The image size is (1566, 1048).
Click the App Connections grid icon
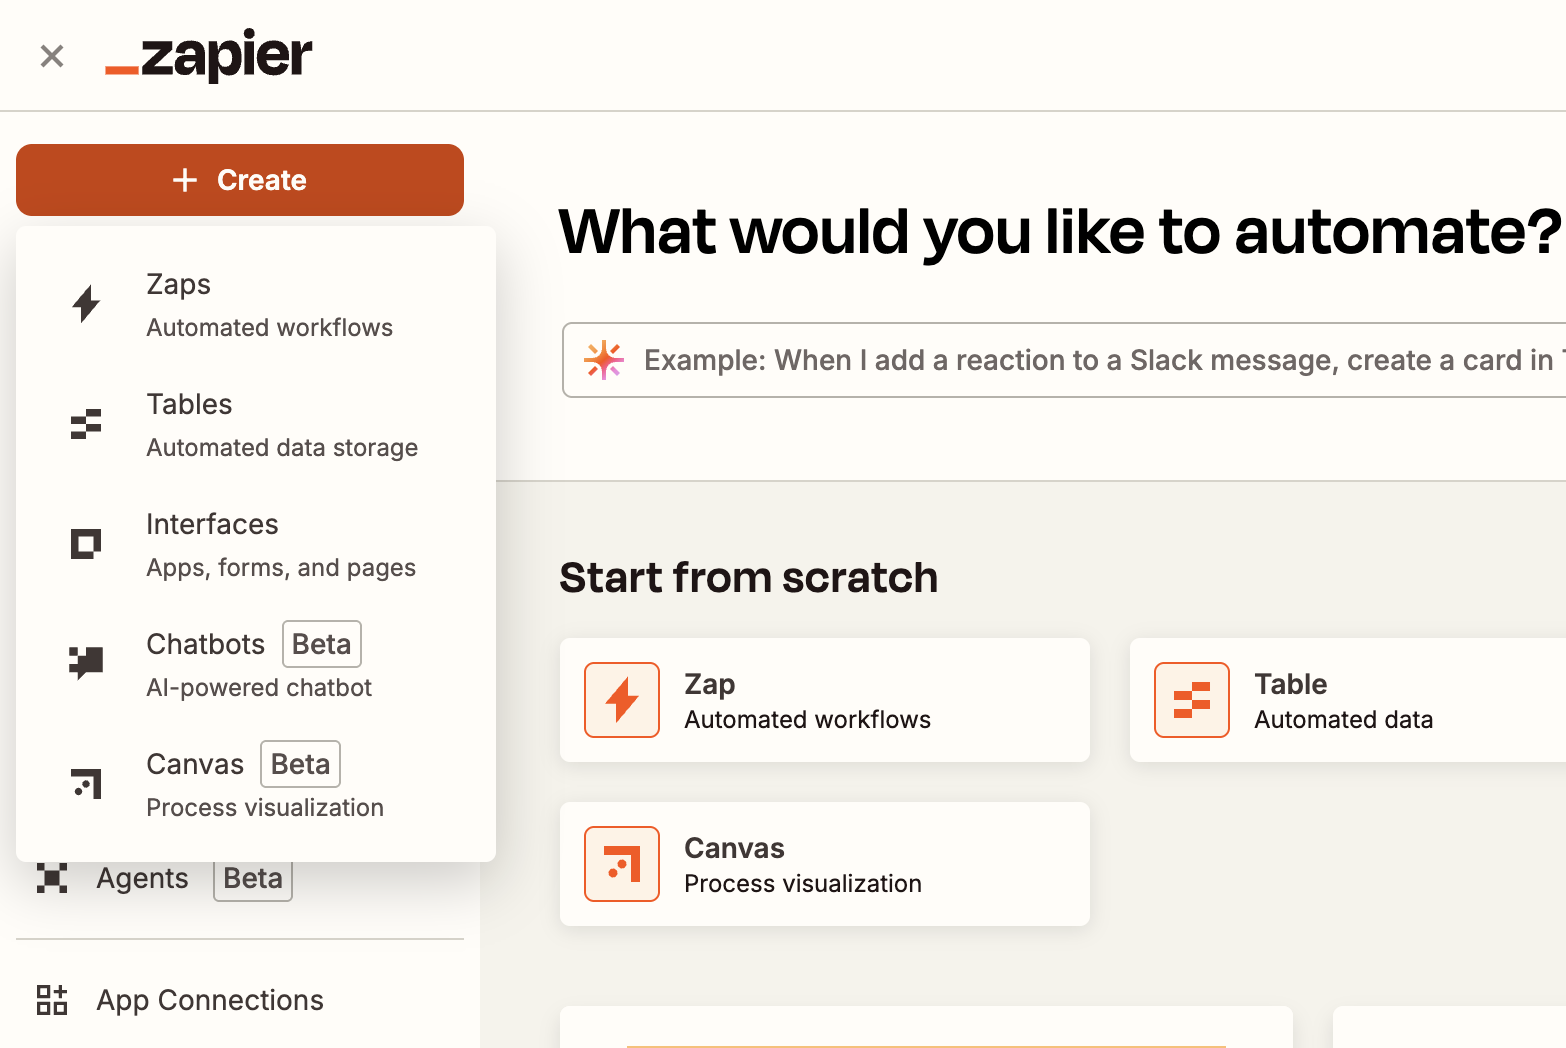click(x=52, y=1000)
